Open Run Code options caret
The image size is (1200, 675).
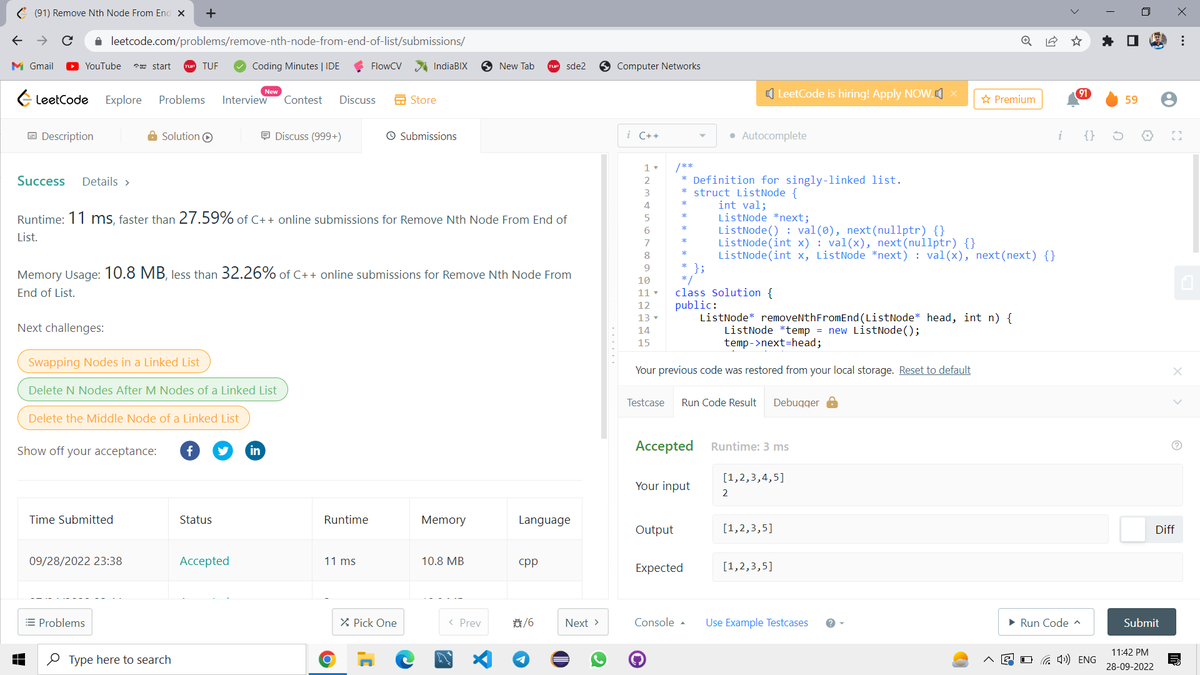(1078, 623)
